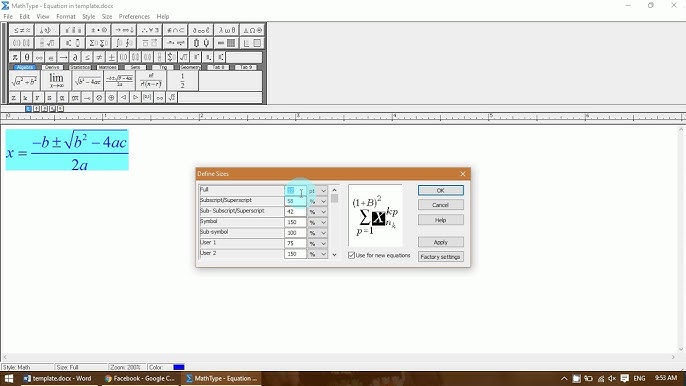Open the matrix templates palette

tap(227, 43)
